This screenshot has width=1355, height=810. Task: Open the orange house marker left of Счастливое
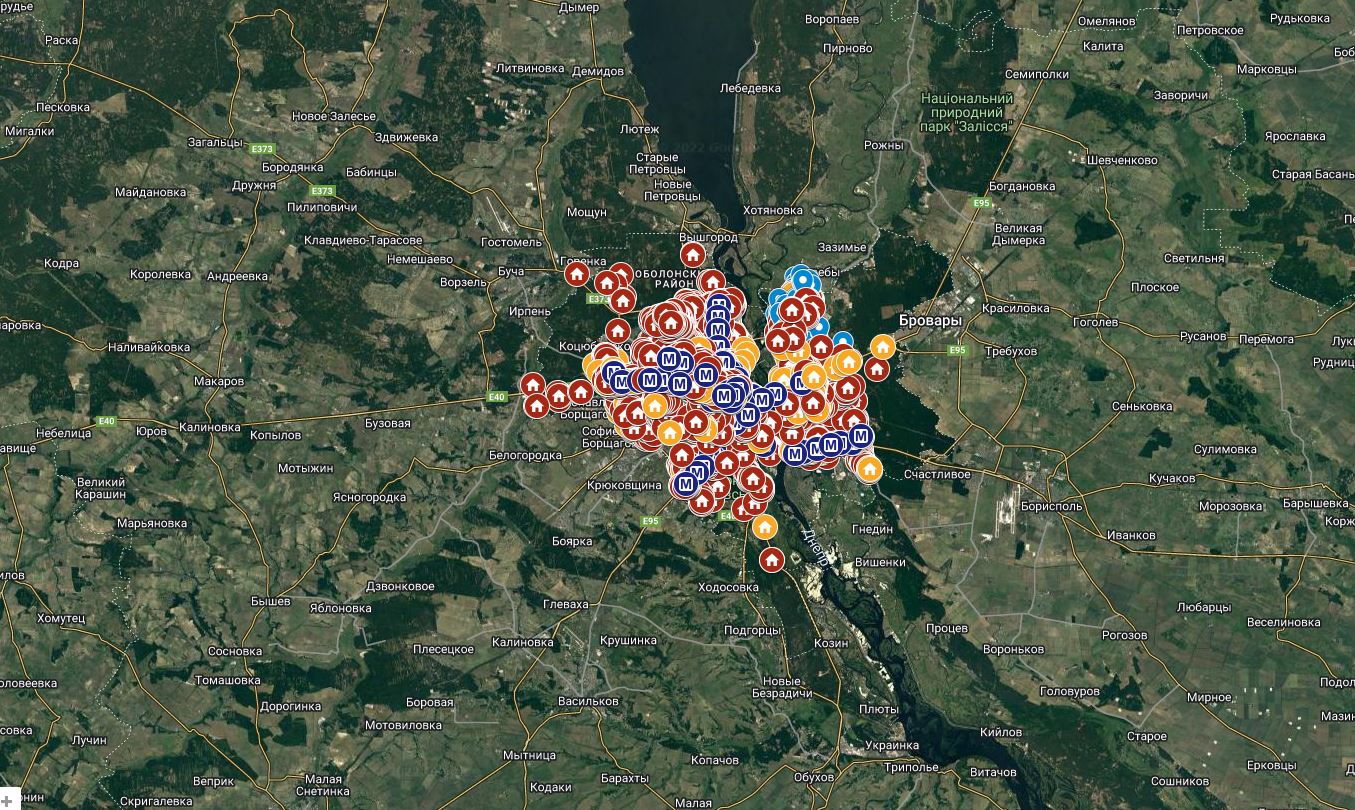click(x=869, y=467)
